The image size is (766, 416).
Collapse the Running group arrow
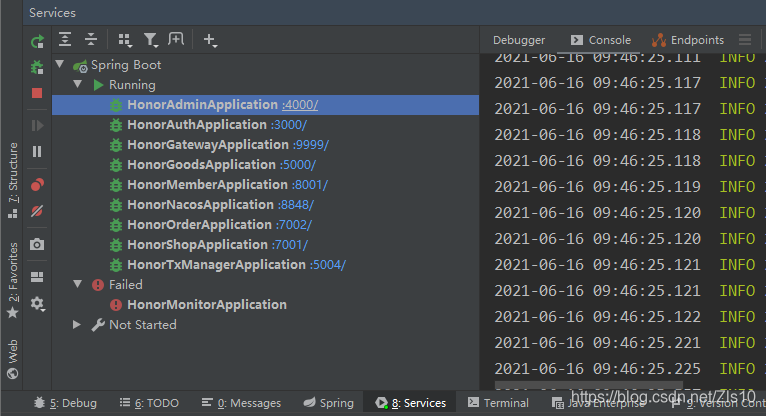pos(78,84)
